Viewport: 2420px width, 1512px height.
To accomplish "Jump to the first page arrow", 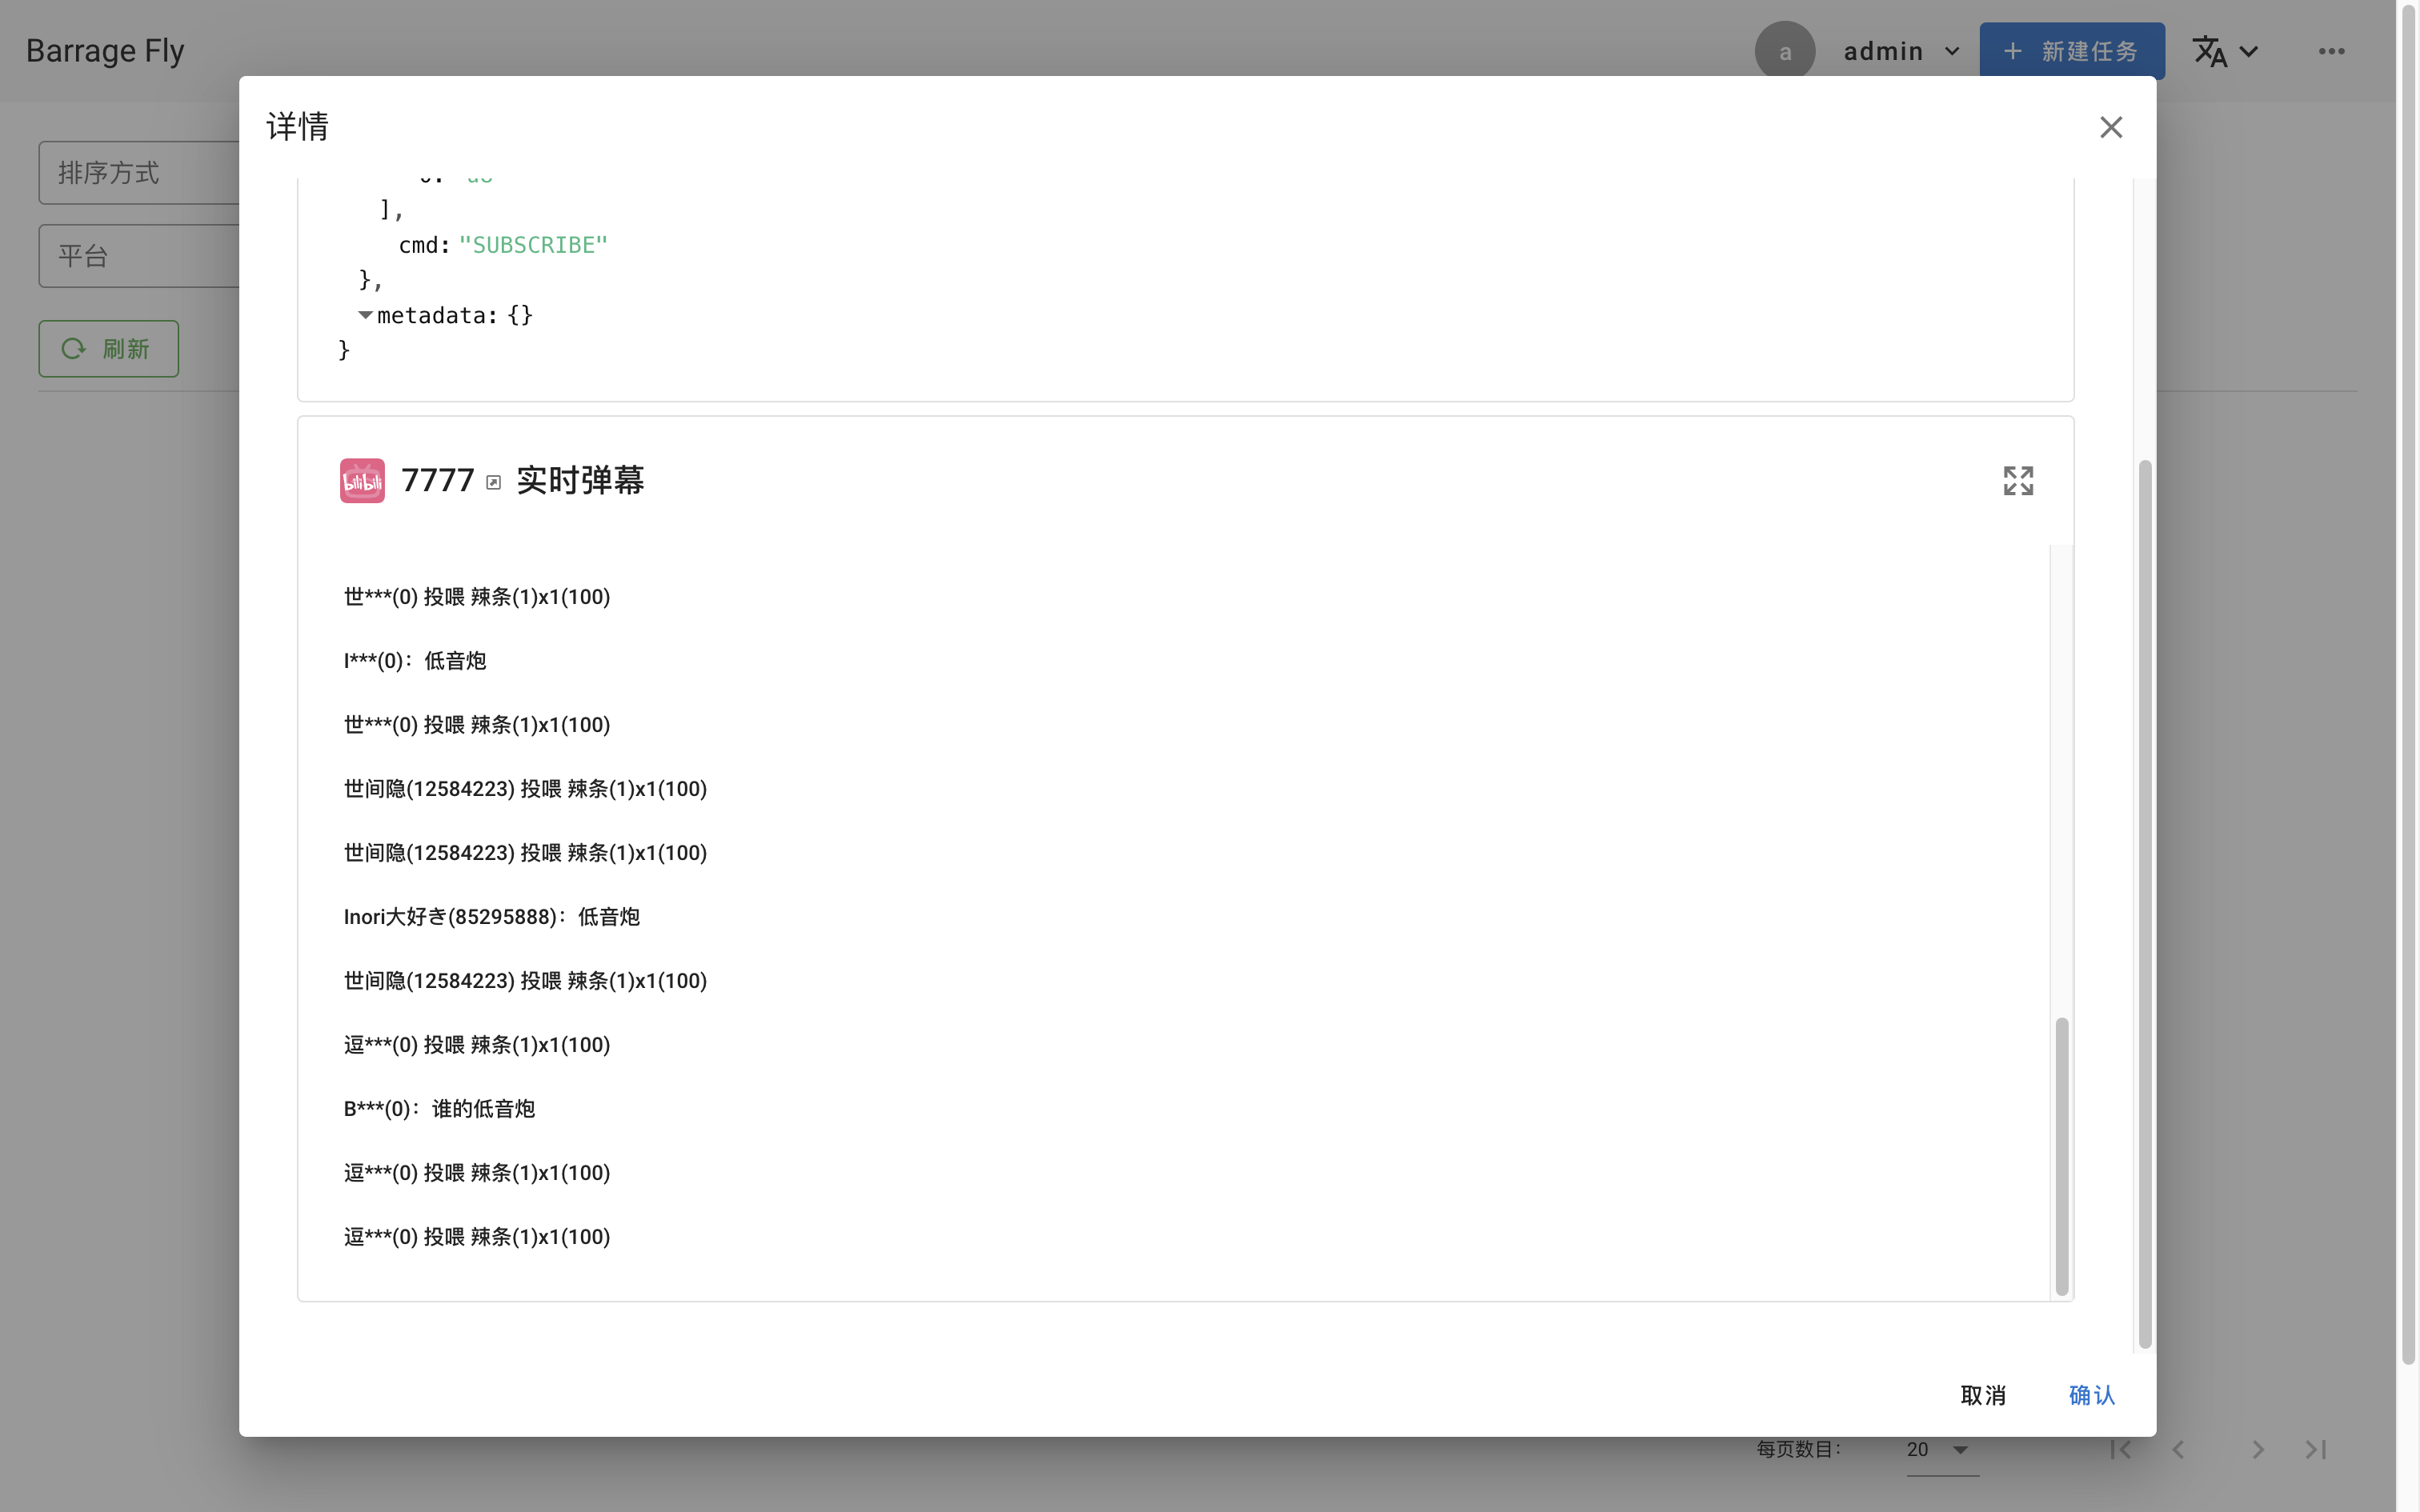I will pyautogui.click(x=2120, y=1449).
